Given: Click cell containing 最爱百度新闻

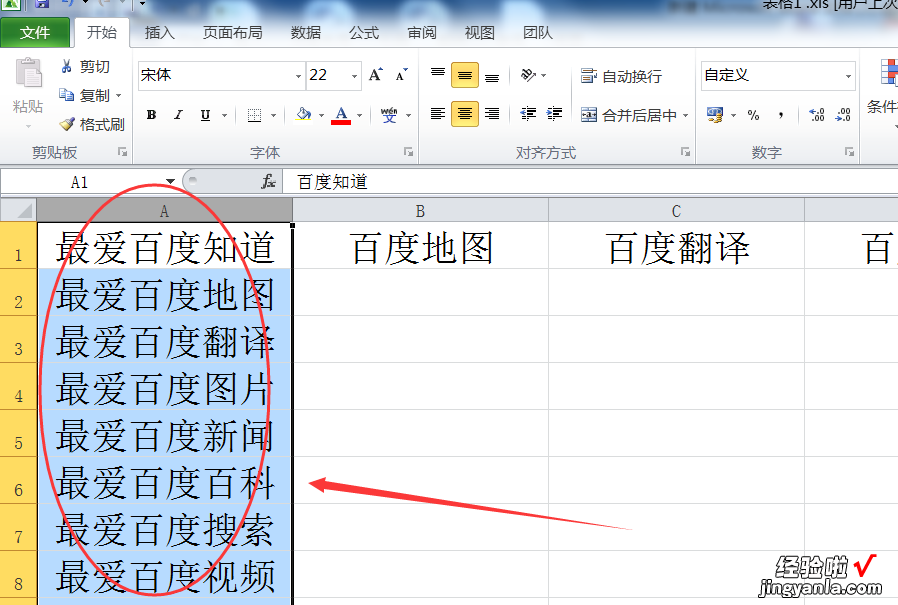Looking at the screenshot, I should coord(164,434).
